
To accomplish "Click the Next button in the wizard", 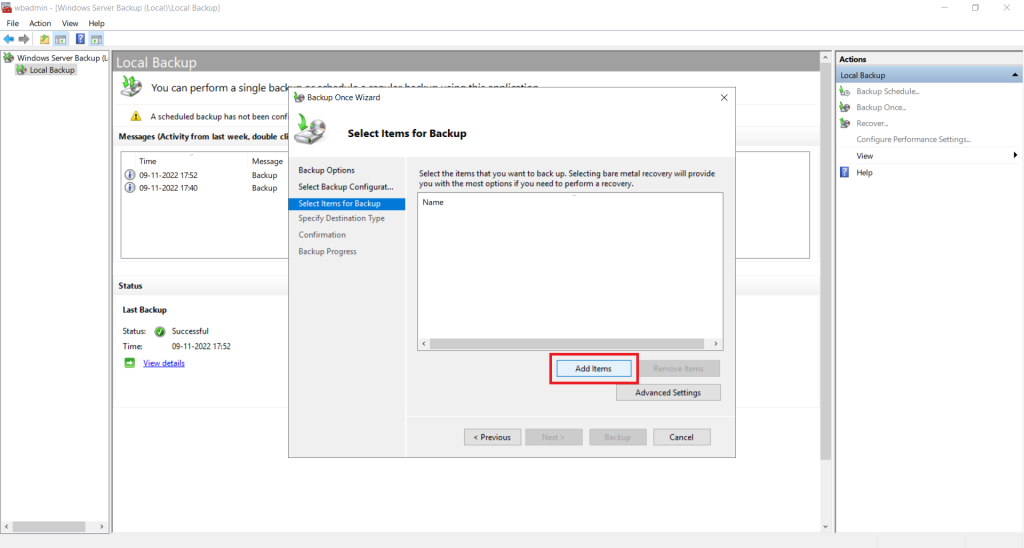I will point(554,437).
